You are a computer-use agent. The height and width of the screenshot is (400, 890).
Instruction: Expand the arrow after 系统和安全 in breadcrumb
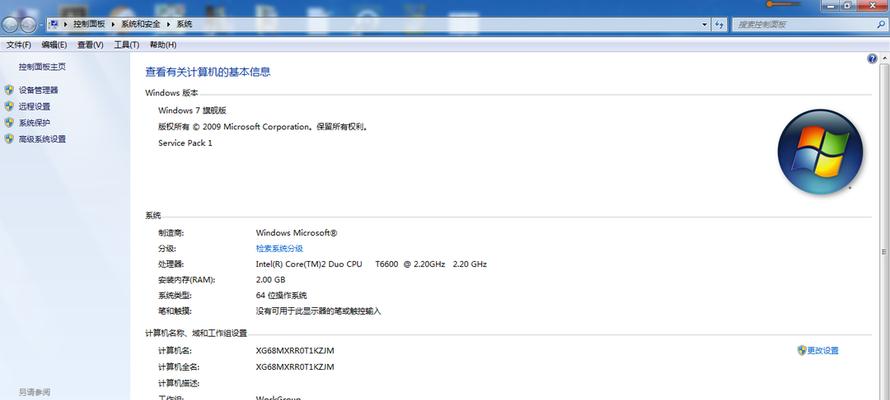169,24
